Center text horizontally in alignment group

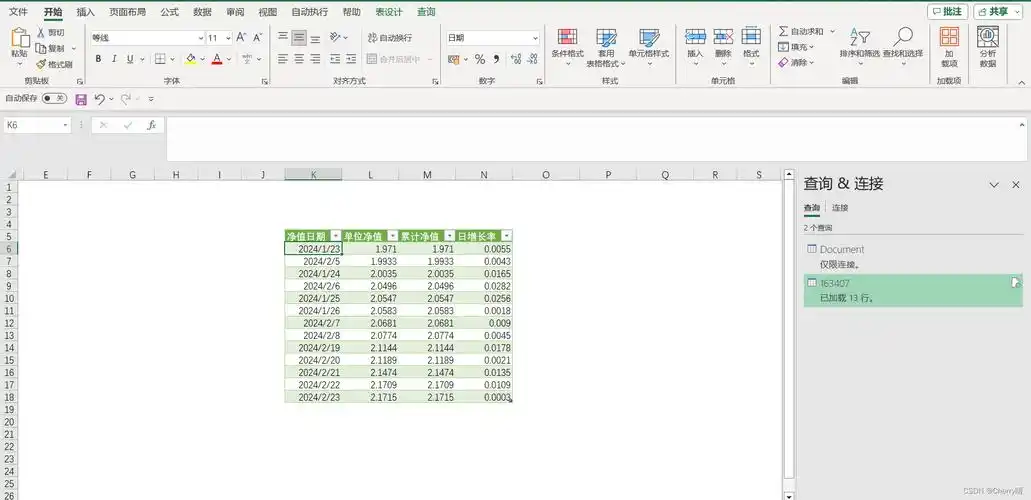299,59
